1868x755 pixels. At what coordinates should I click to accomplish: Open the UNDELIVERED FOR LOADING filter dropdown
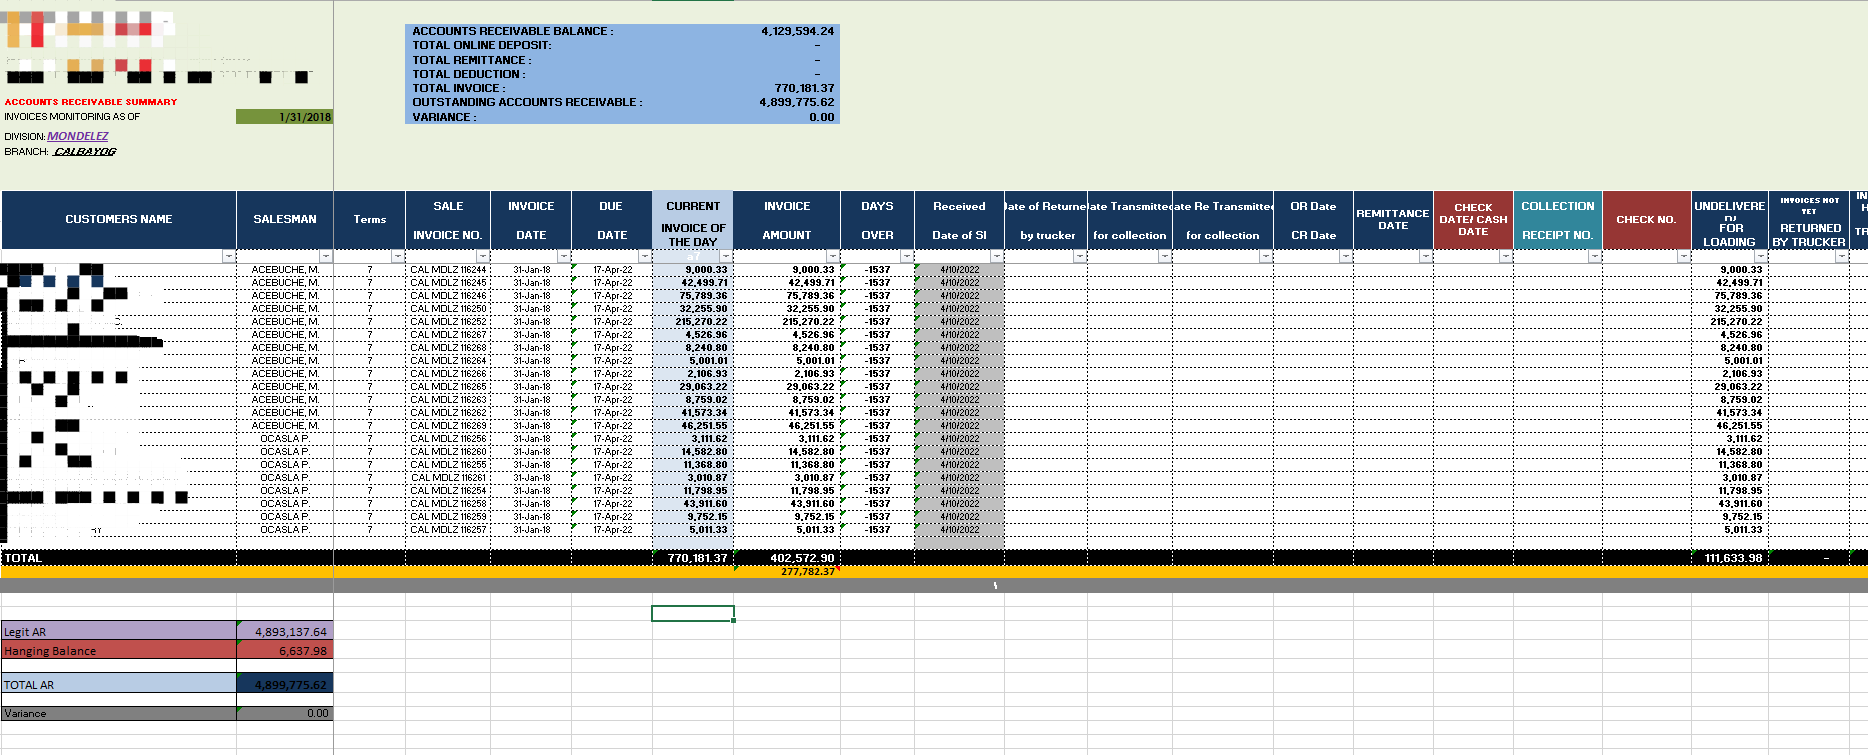coord(1761,257)
